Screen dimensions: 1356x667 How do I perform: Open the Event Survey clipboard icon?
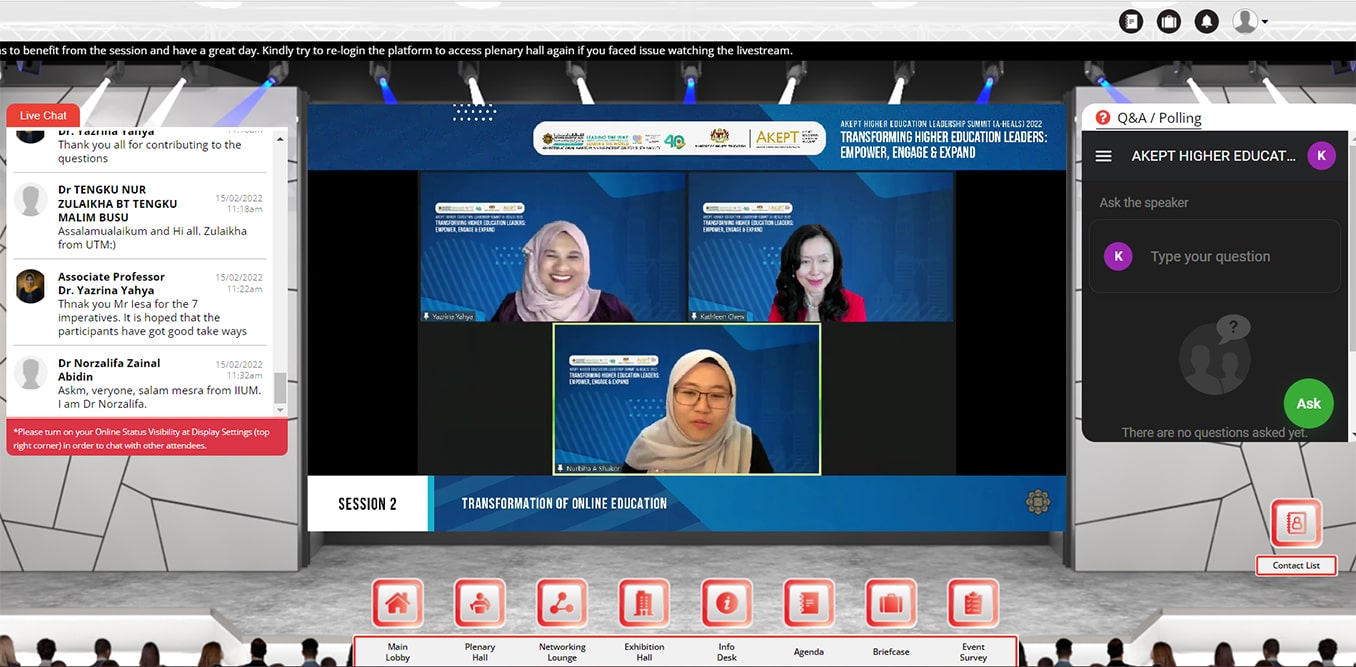tap(973, 603)
